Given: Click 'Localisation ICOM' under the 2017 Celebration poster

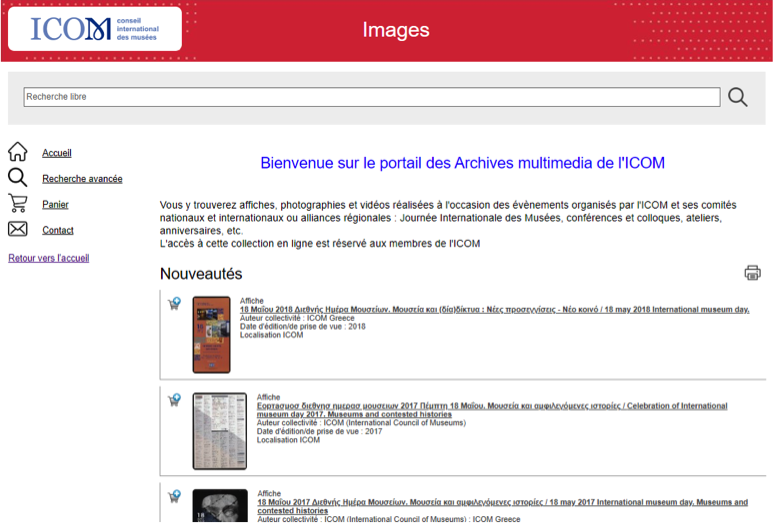Looking at the screenshot, I should (x=288, y=439).
